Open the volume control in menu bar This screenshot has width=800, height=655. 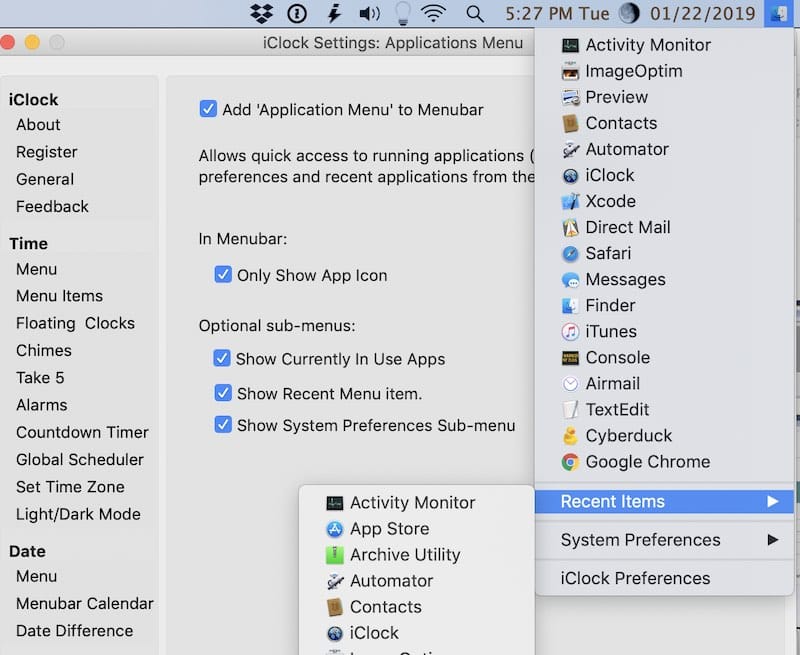(369, 14)
